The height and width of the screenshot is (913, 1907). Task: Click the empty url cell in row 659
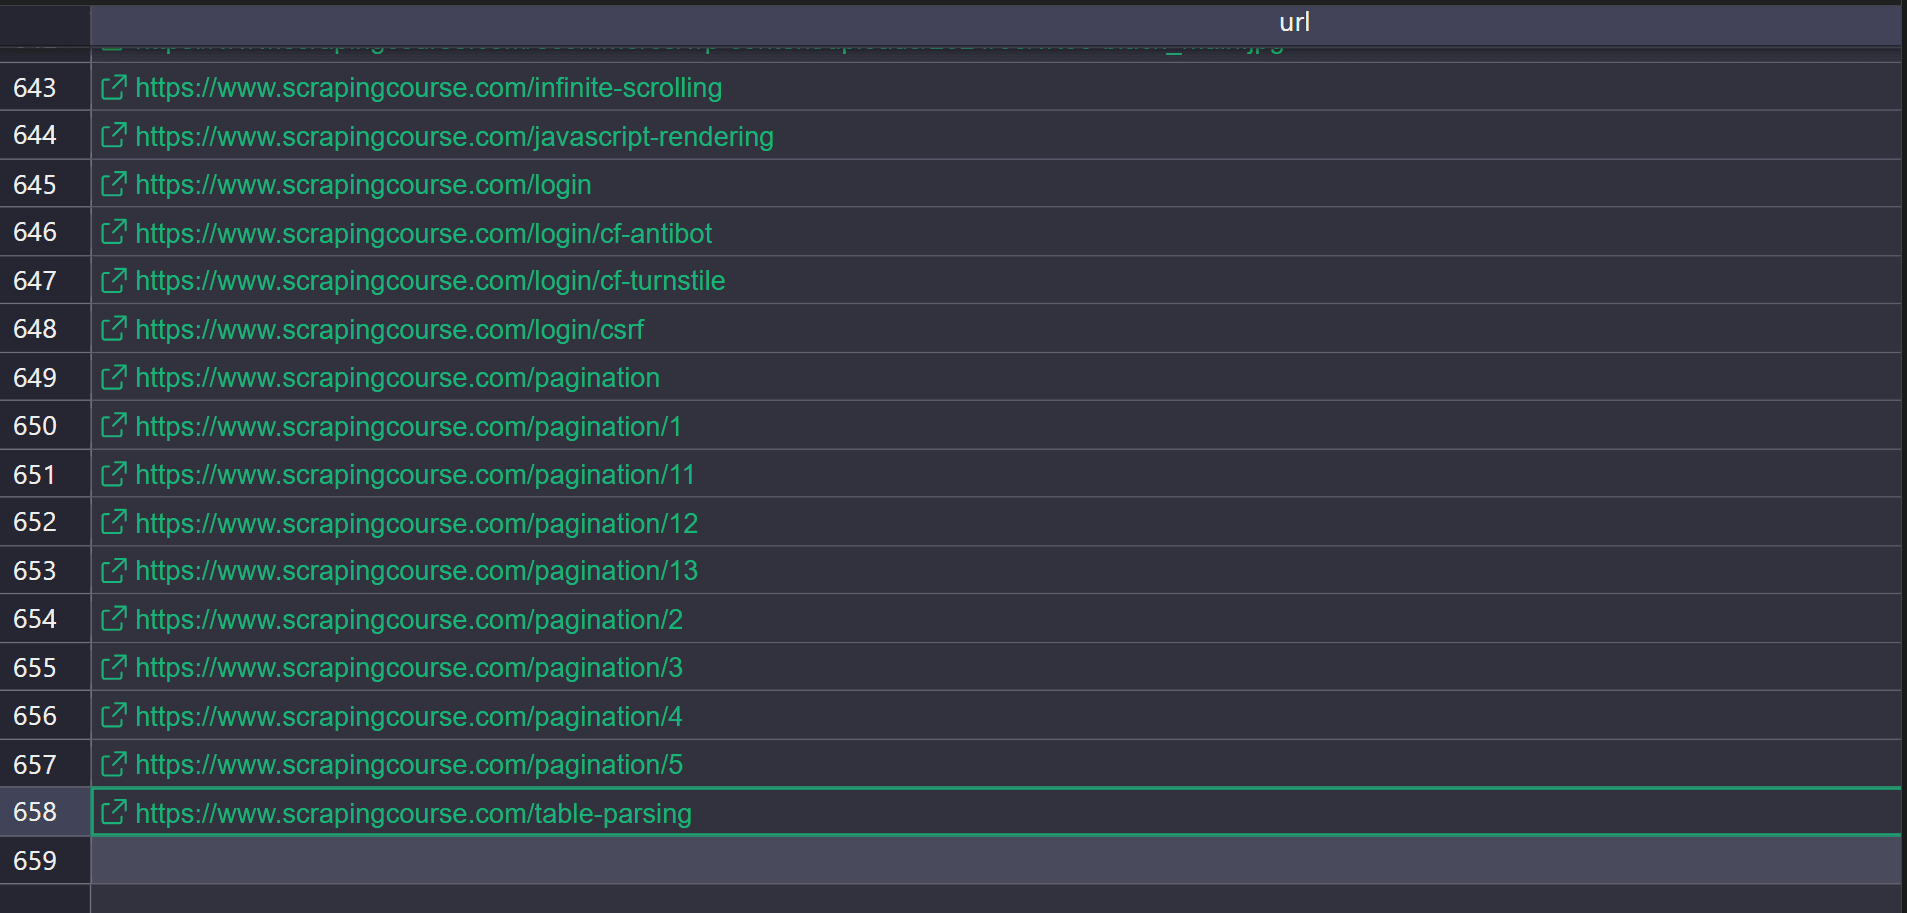click(x=996, y=860)
